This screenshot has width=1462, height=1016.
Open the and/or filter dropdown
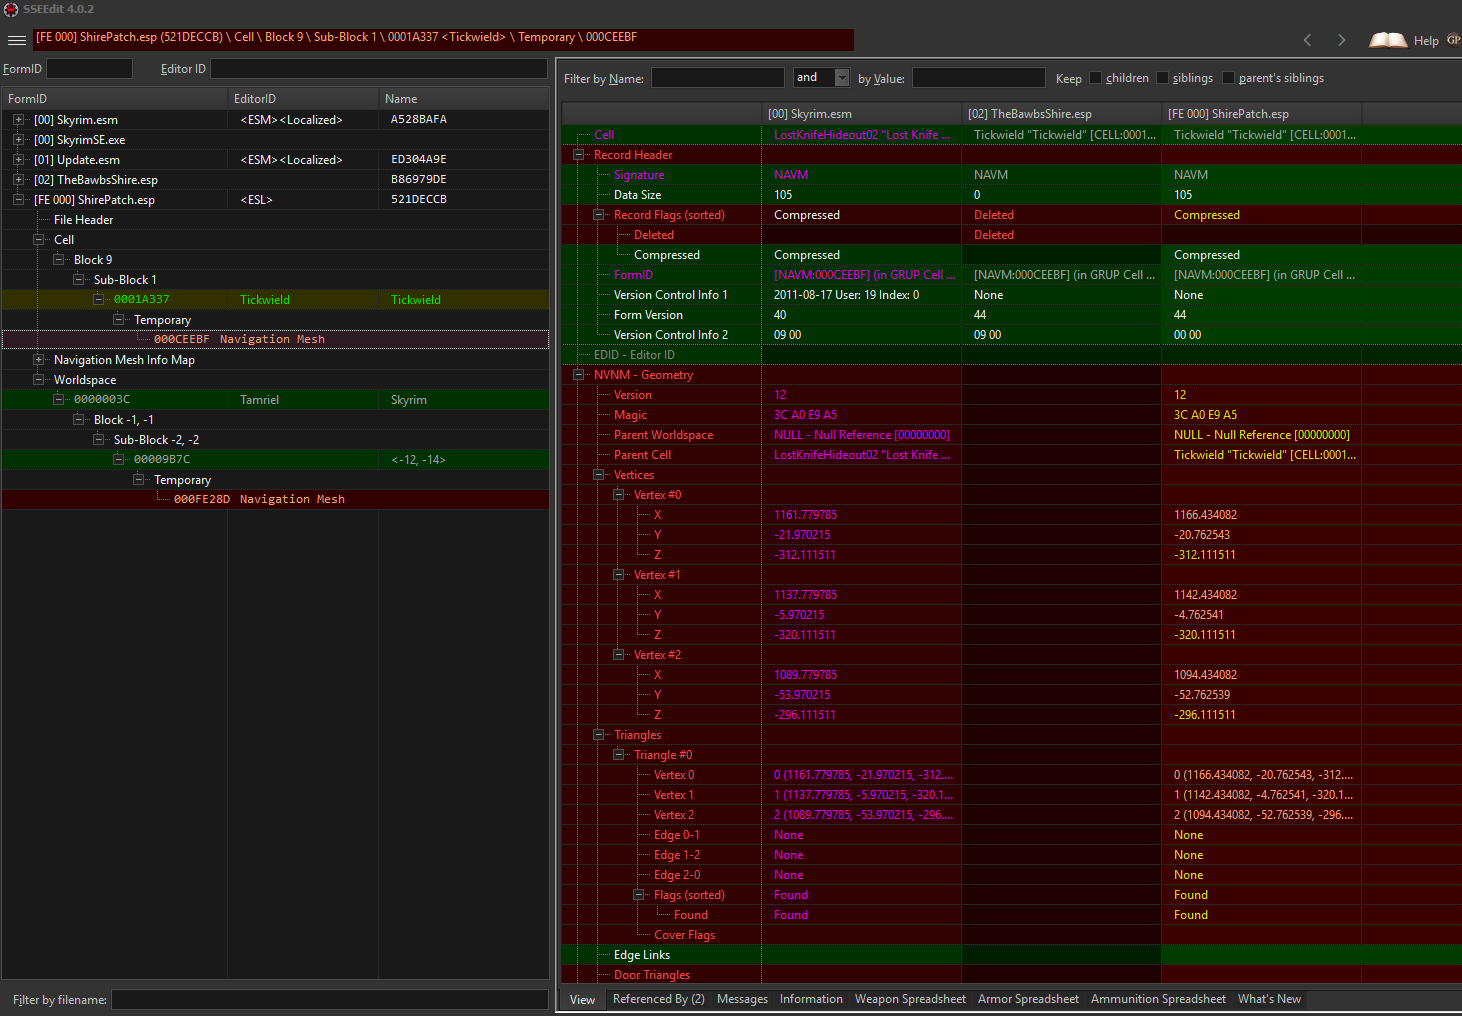(841, 78)
